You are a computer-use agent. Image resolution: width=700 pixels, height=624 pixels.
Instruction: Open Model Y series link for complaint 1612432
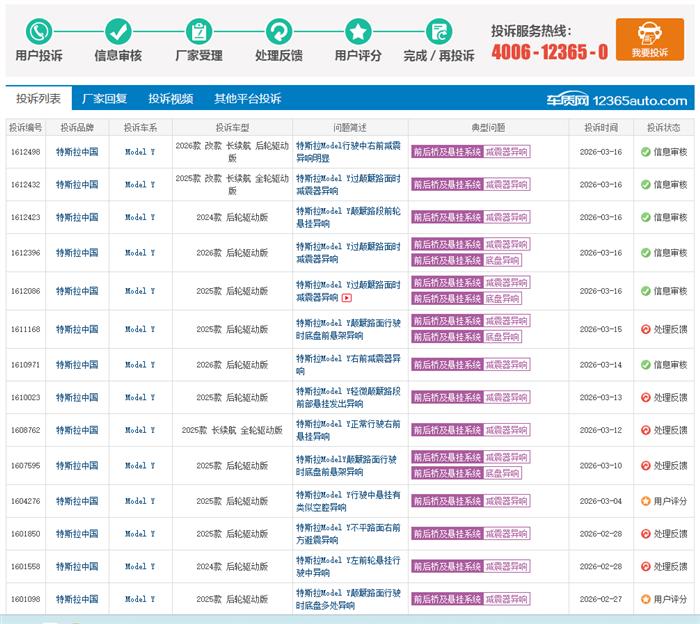click(140, 185)
